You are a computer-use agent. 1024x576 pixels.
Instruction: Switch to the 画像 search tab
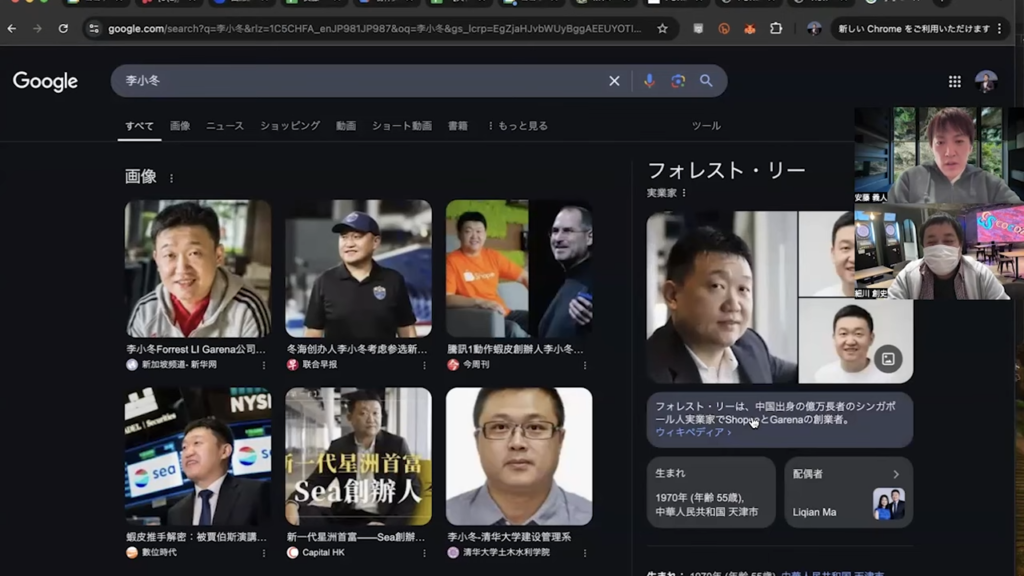click(180, 125)
